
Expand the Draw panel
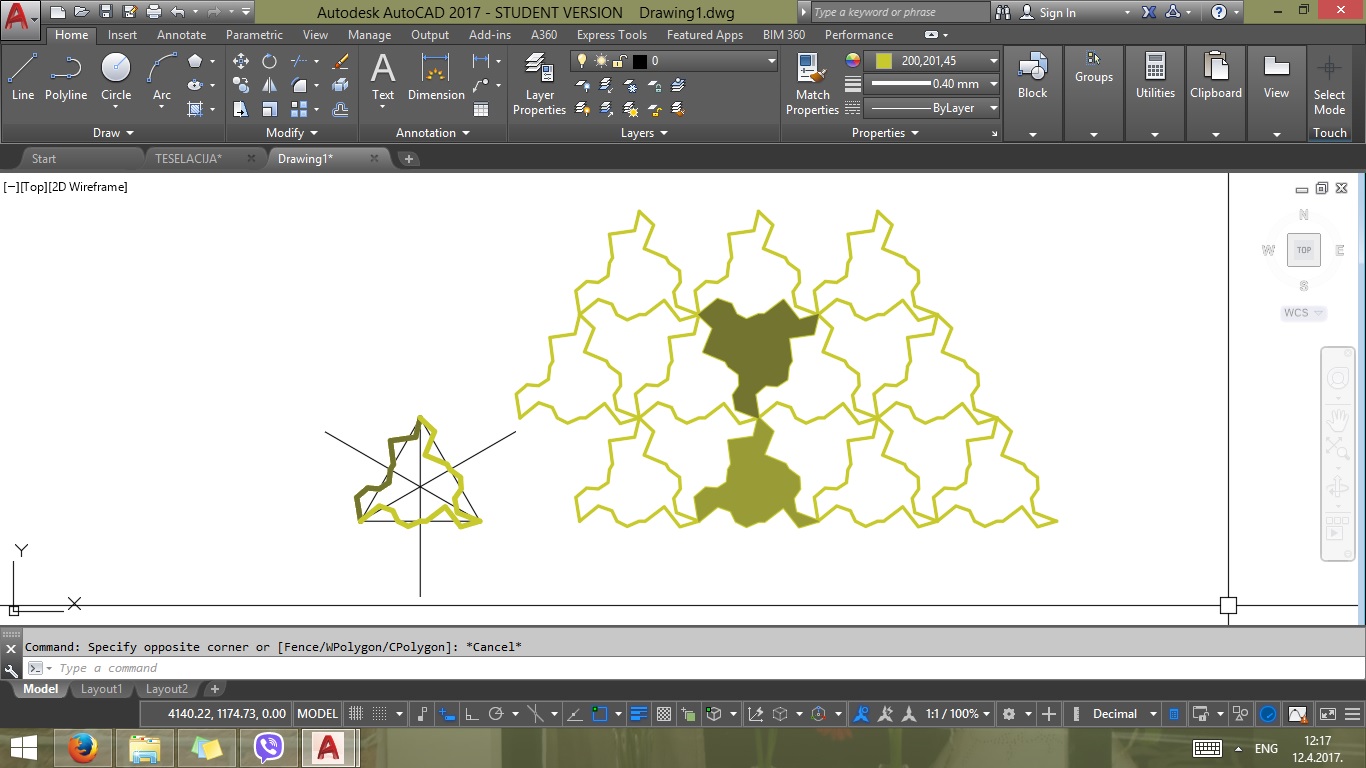click(x=113, y=133)
